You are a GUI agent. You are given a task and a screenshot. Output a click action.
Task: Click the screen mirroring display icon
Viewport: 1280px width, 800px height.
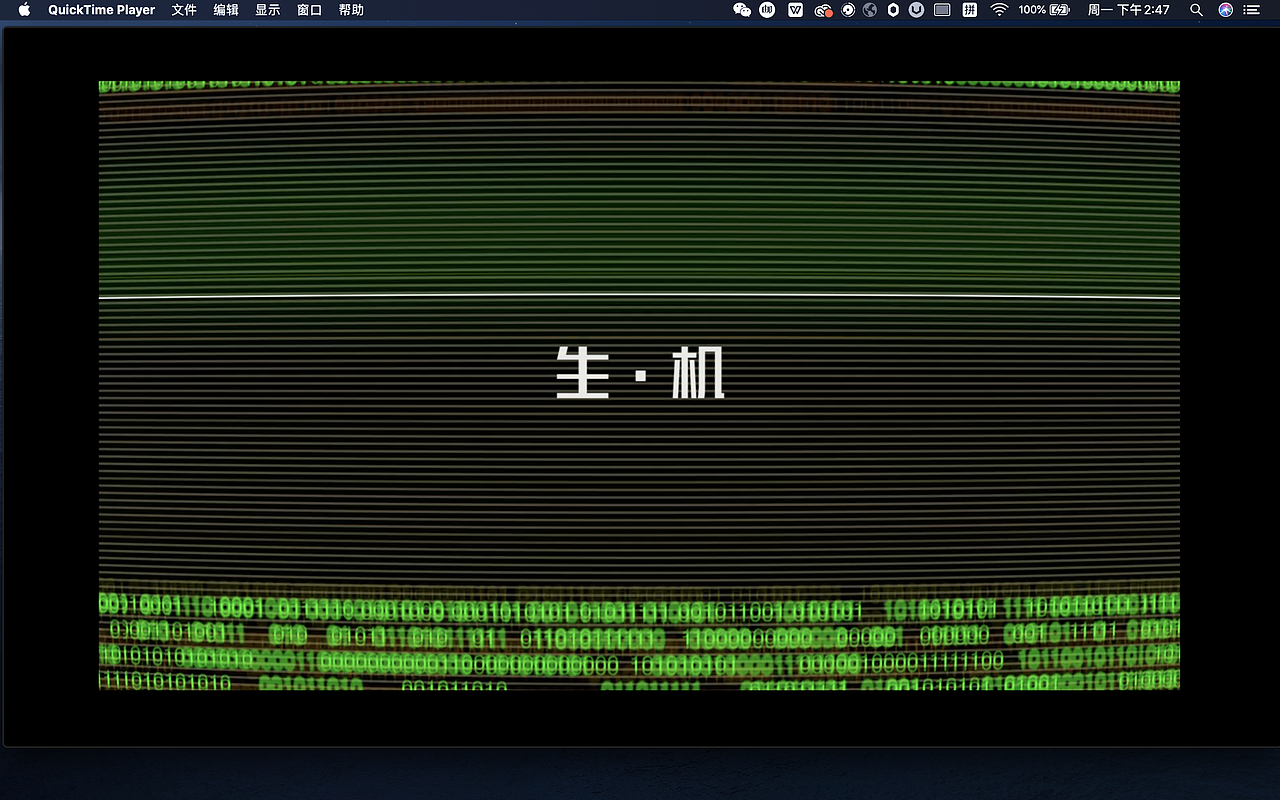coord(941,10)
